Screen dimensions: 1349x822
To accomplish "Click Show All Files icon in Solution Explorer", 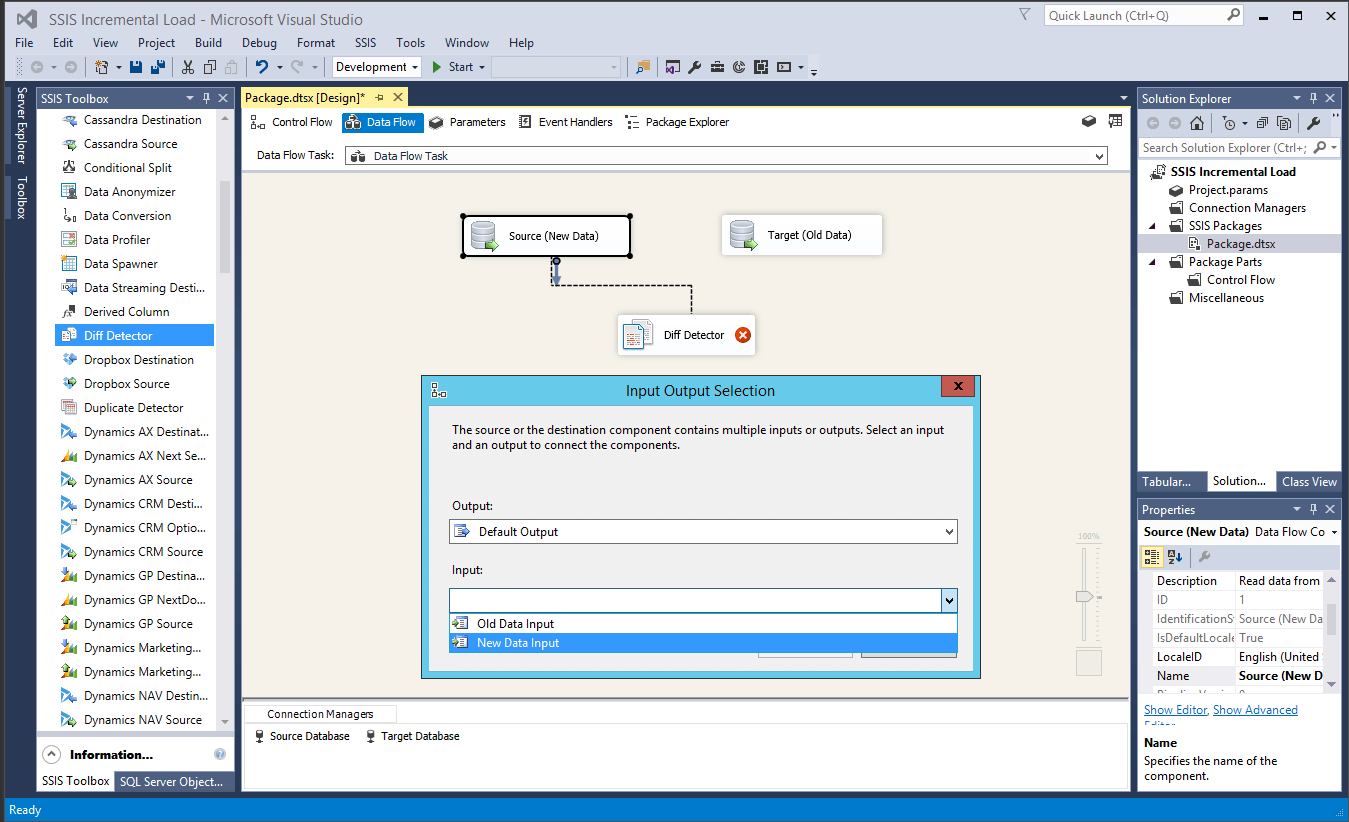I will [1284, 123].
